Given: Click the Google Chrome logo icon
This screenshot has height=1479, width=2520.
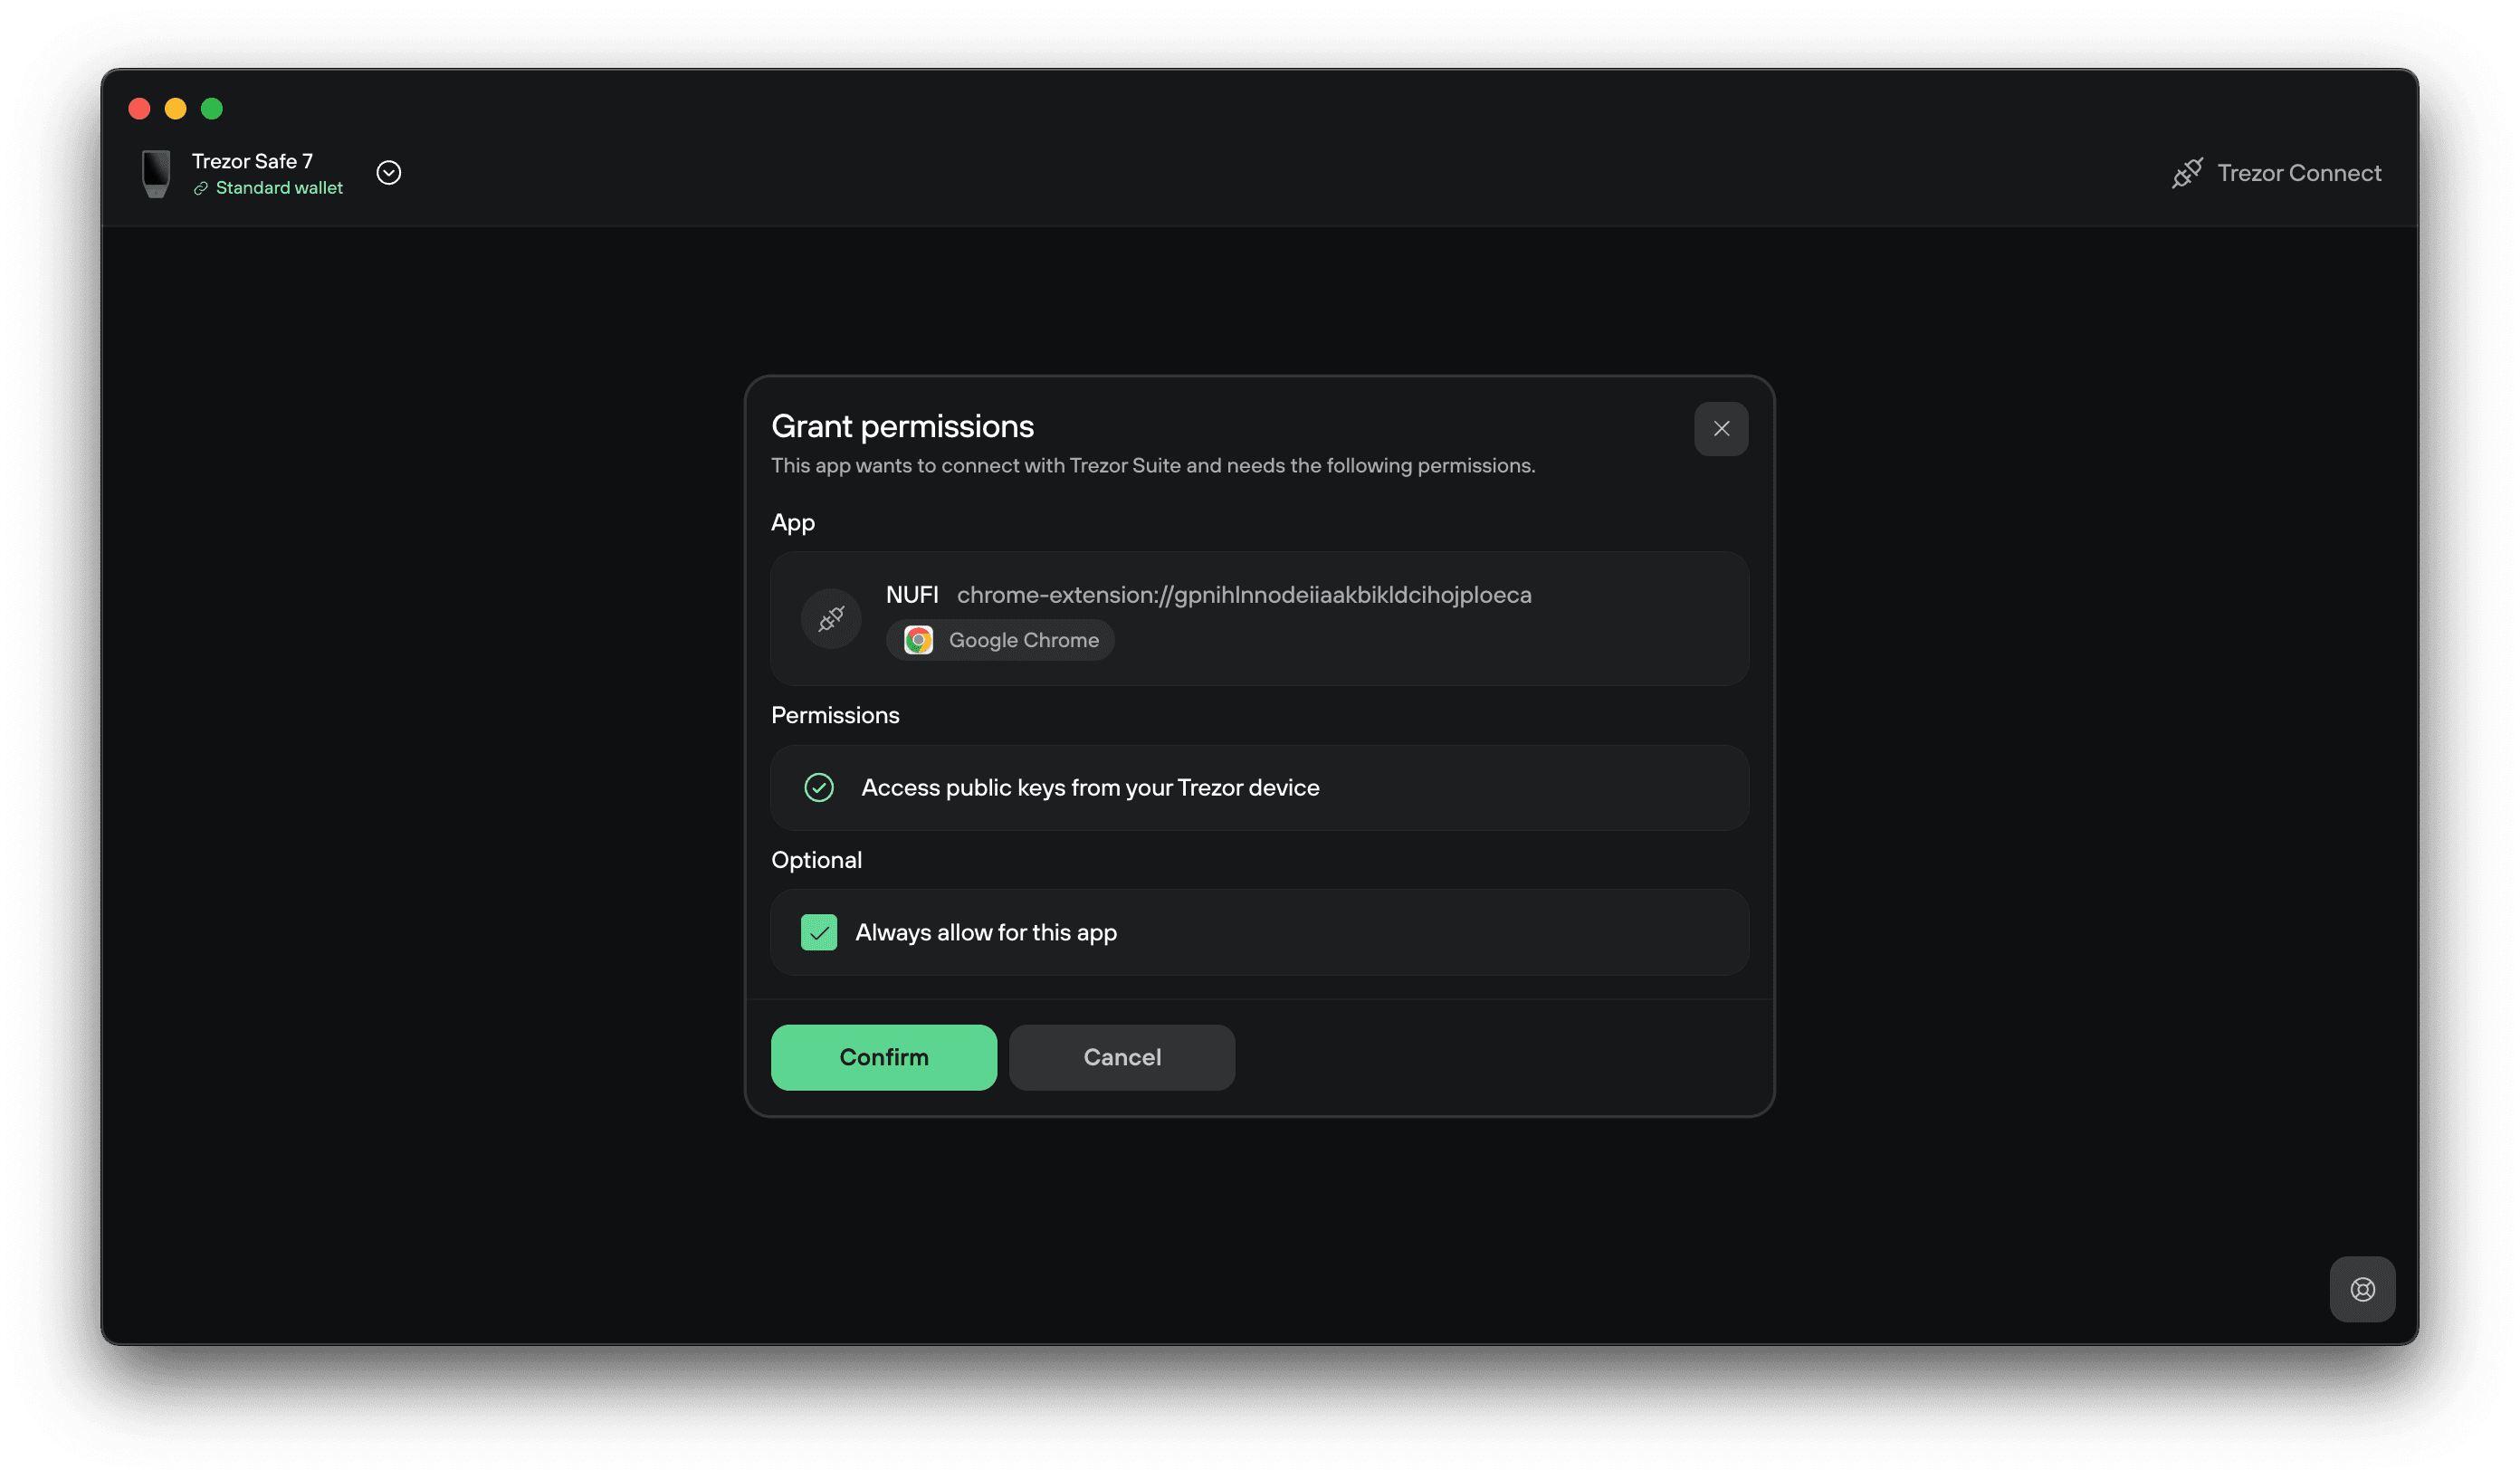Looking at the screenshot, I should (x=918, y=640).
